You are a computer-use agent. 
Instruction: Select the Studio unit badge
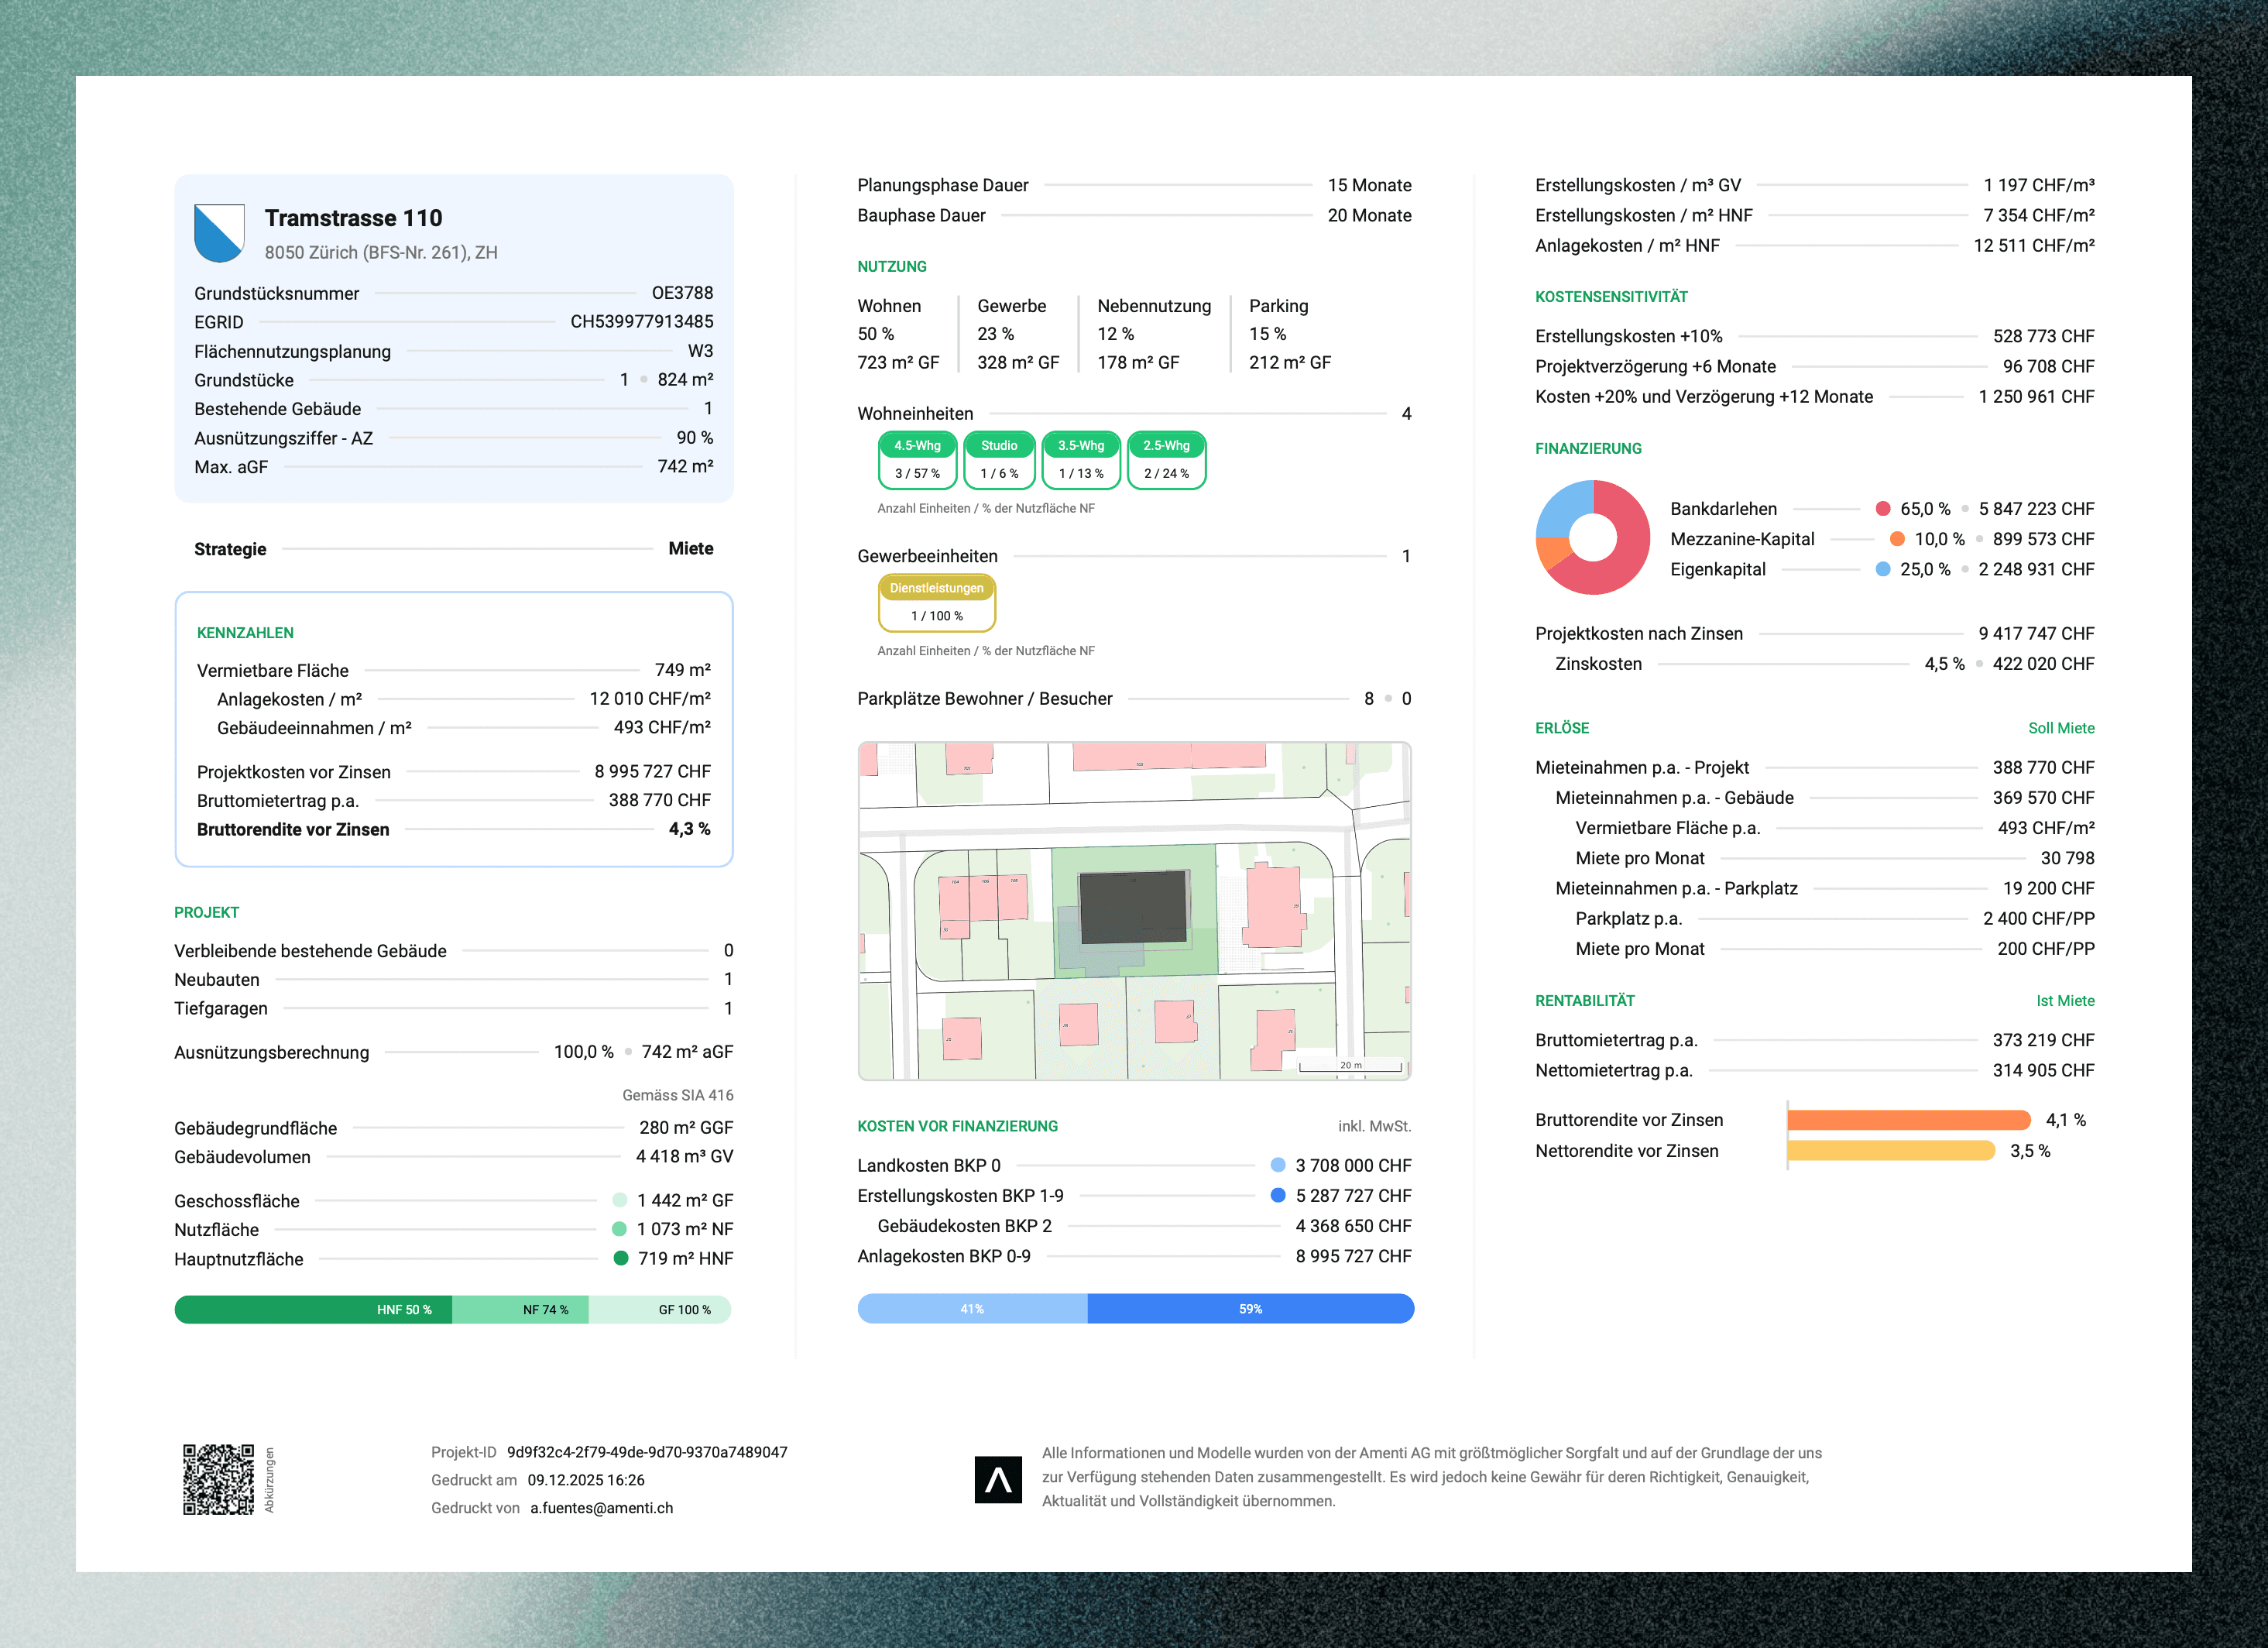[x=999, y=459]
